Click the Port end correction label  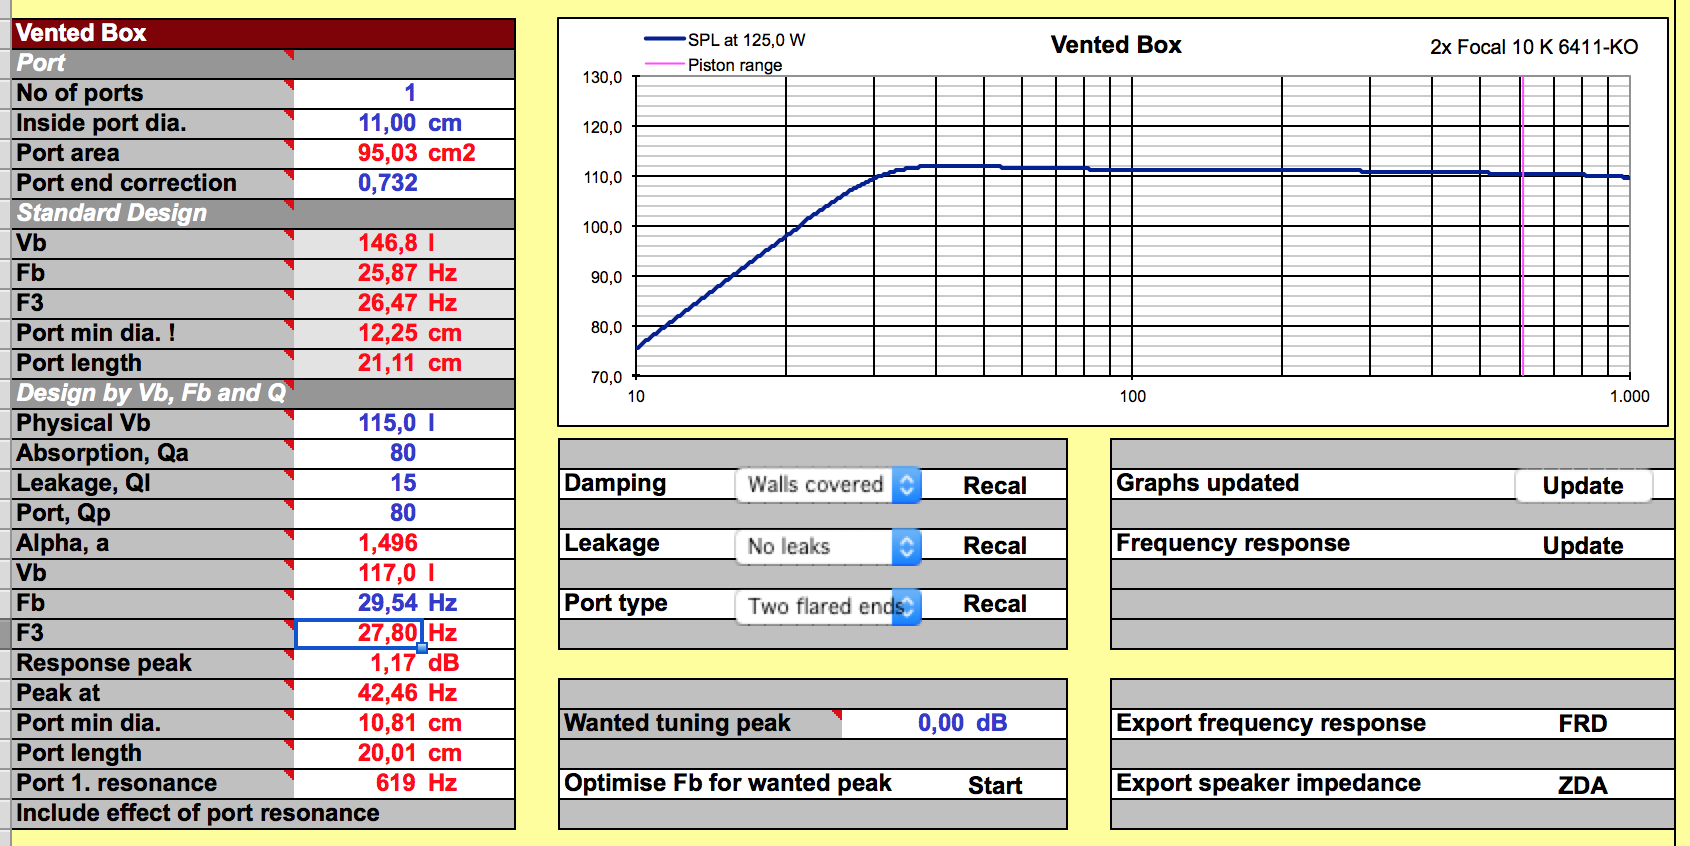126,183
